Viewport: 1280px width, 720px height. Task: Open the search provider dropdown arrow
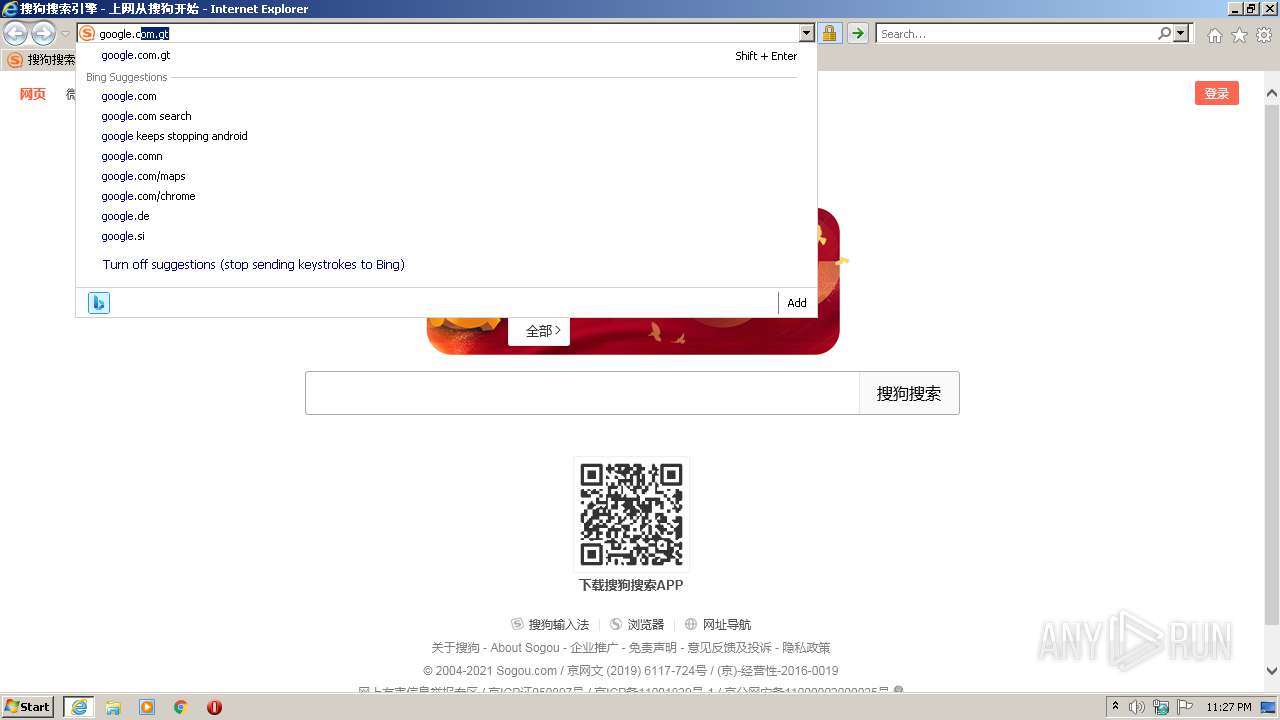click(1182, 34)
